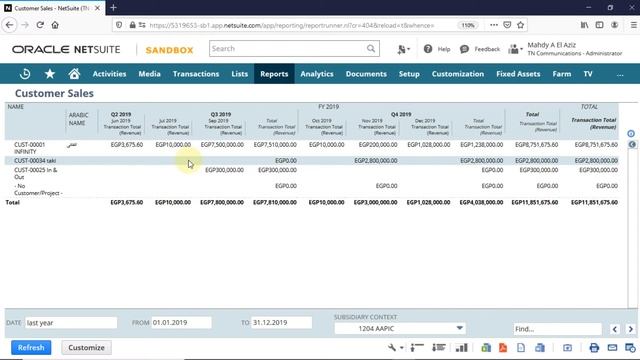Open the more menu items ellipsis
The height and width of the screenshot is (360, 640).
click(620, 75)
